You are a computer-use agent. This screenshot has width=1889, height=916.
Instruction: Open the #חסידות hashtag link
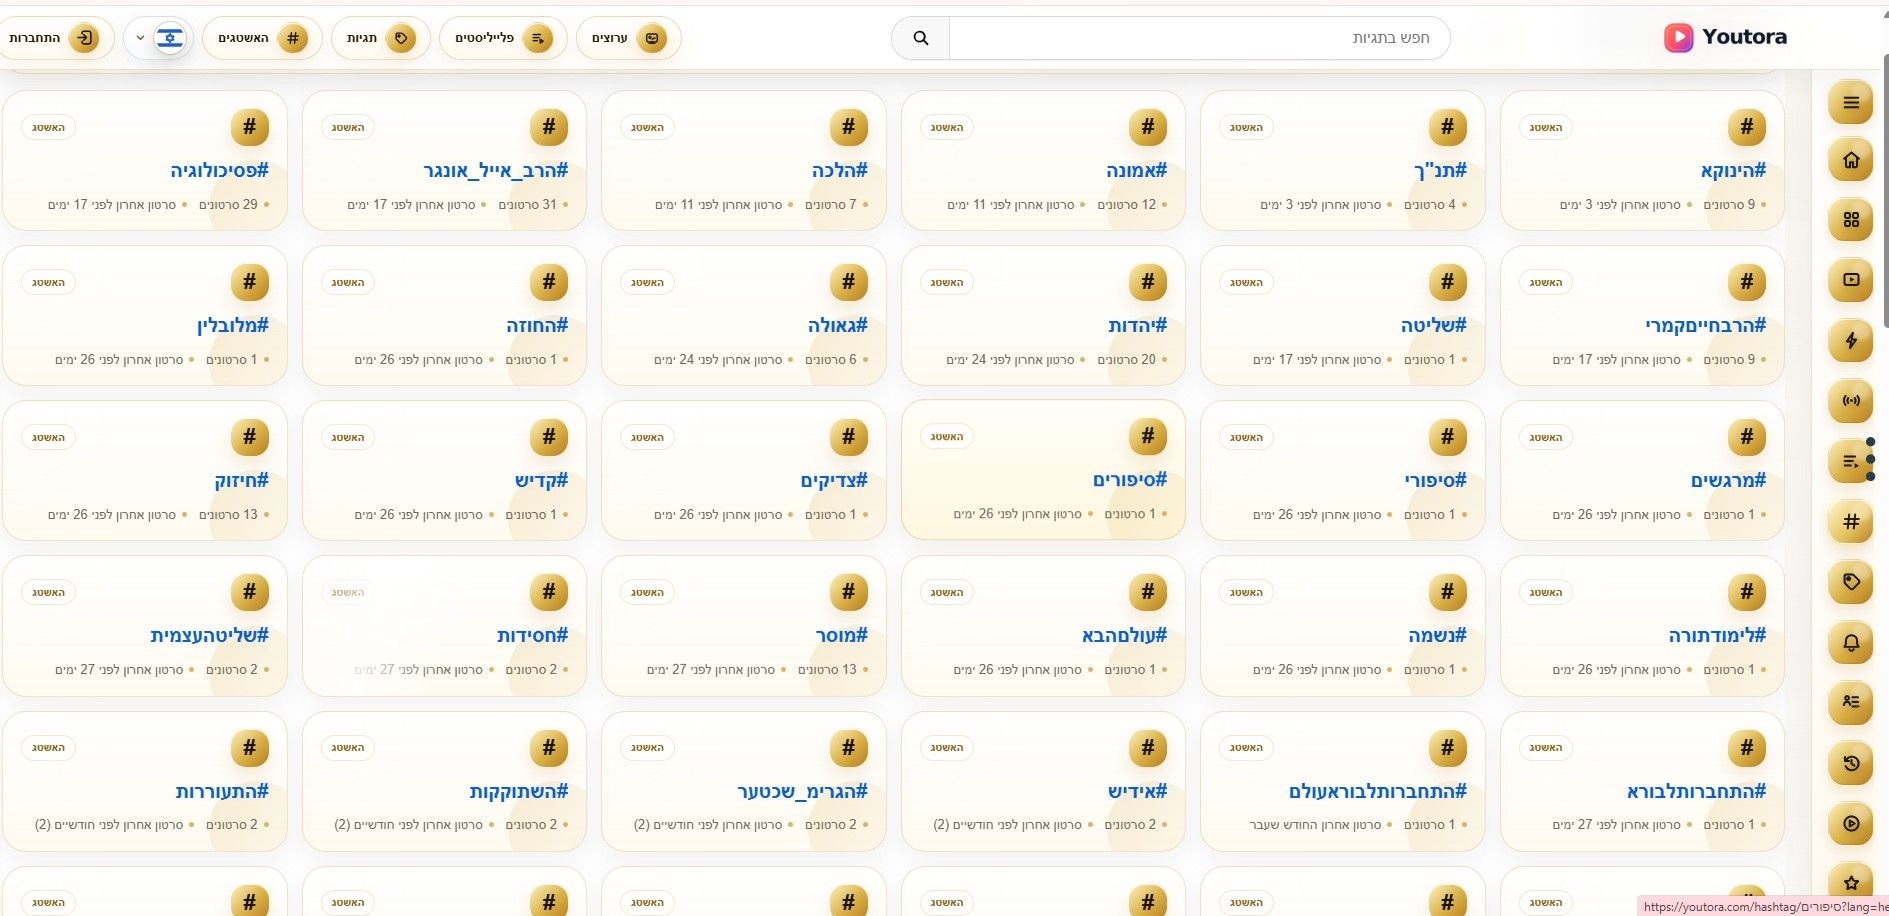(532, 636)
